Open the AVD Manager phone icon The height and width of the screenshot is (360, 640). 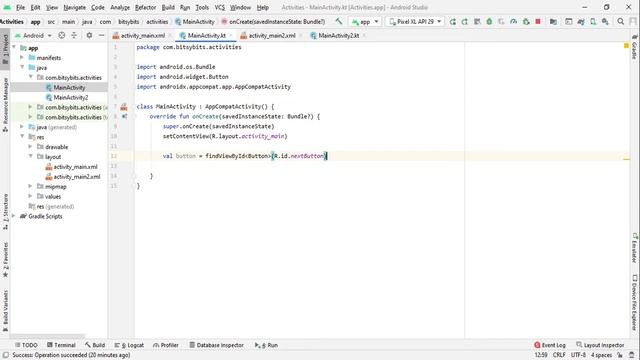click(x=593, y=22)
